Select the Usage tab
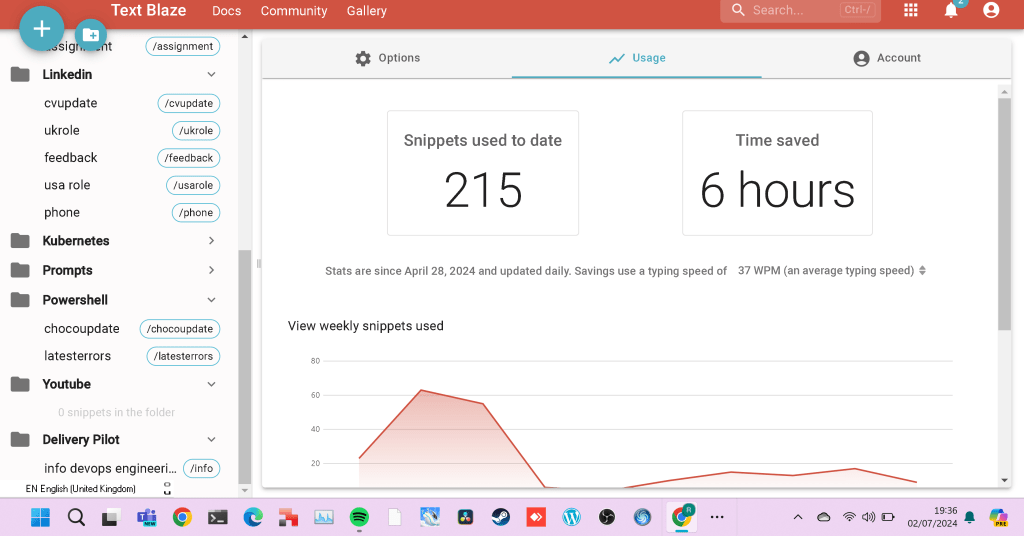1024x536 pixels. tap(637, 58)
